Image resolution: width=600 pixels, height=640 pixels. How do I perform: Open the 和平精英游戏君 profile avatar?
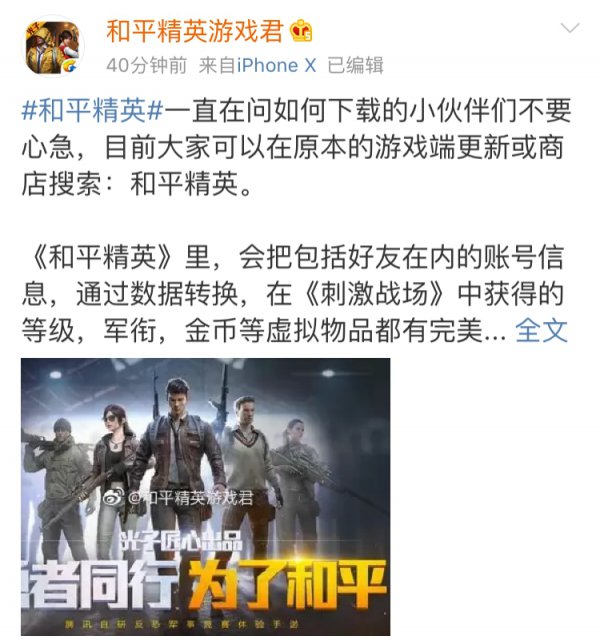pos(52,47)
